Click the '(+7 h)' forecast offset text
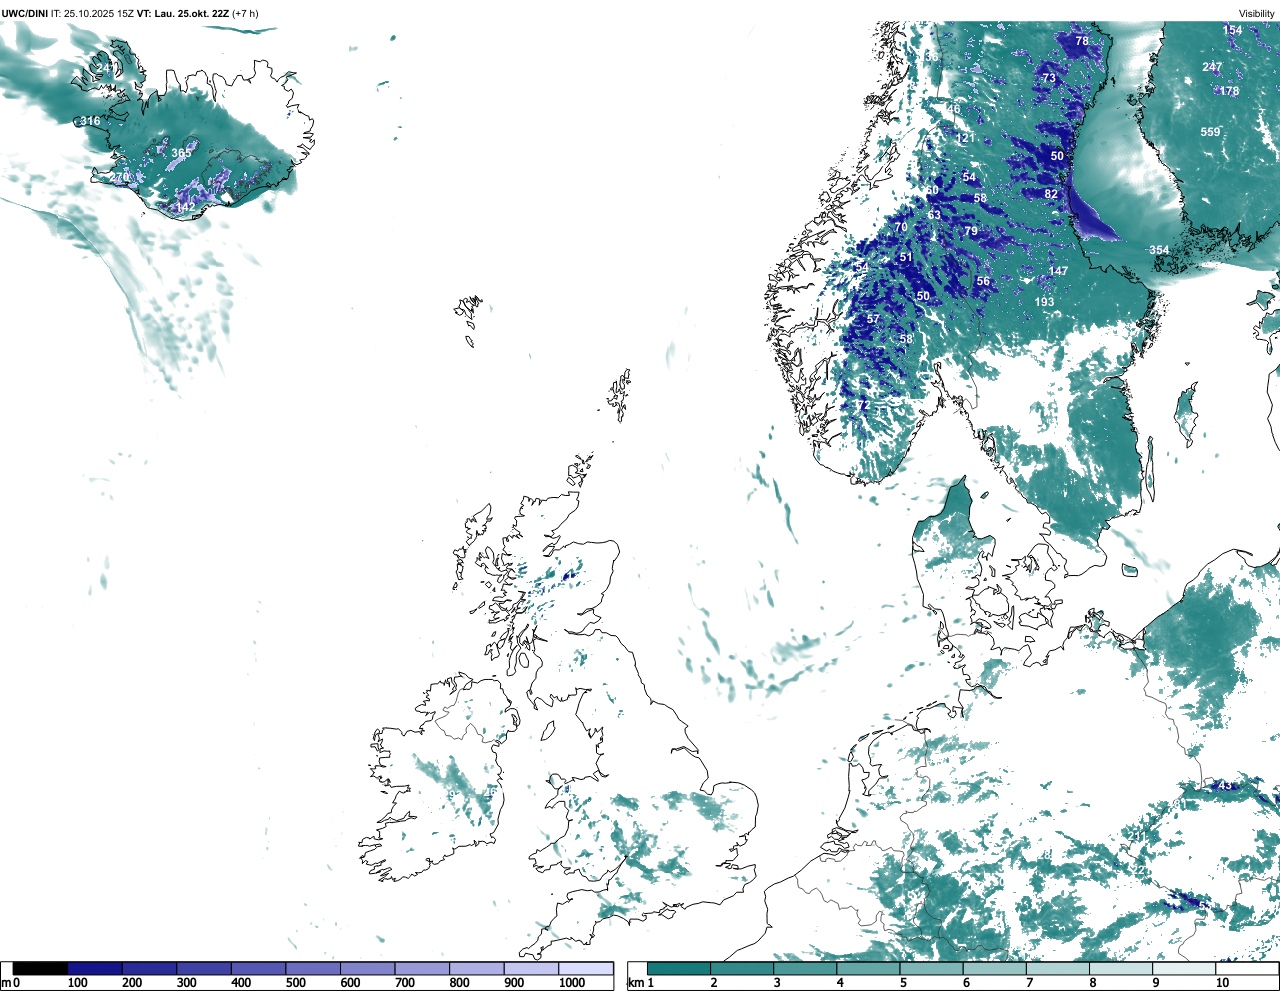Viewport: 1280px width, 991px height. [246, 14]
